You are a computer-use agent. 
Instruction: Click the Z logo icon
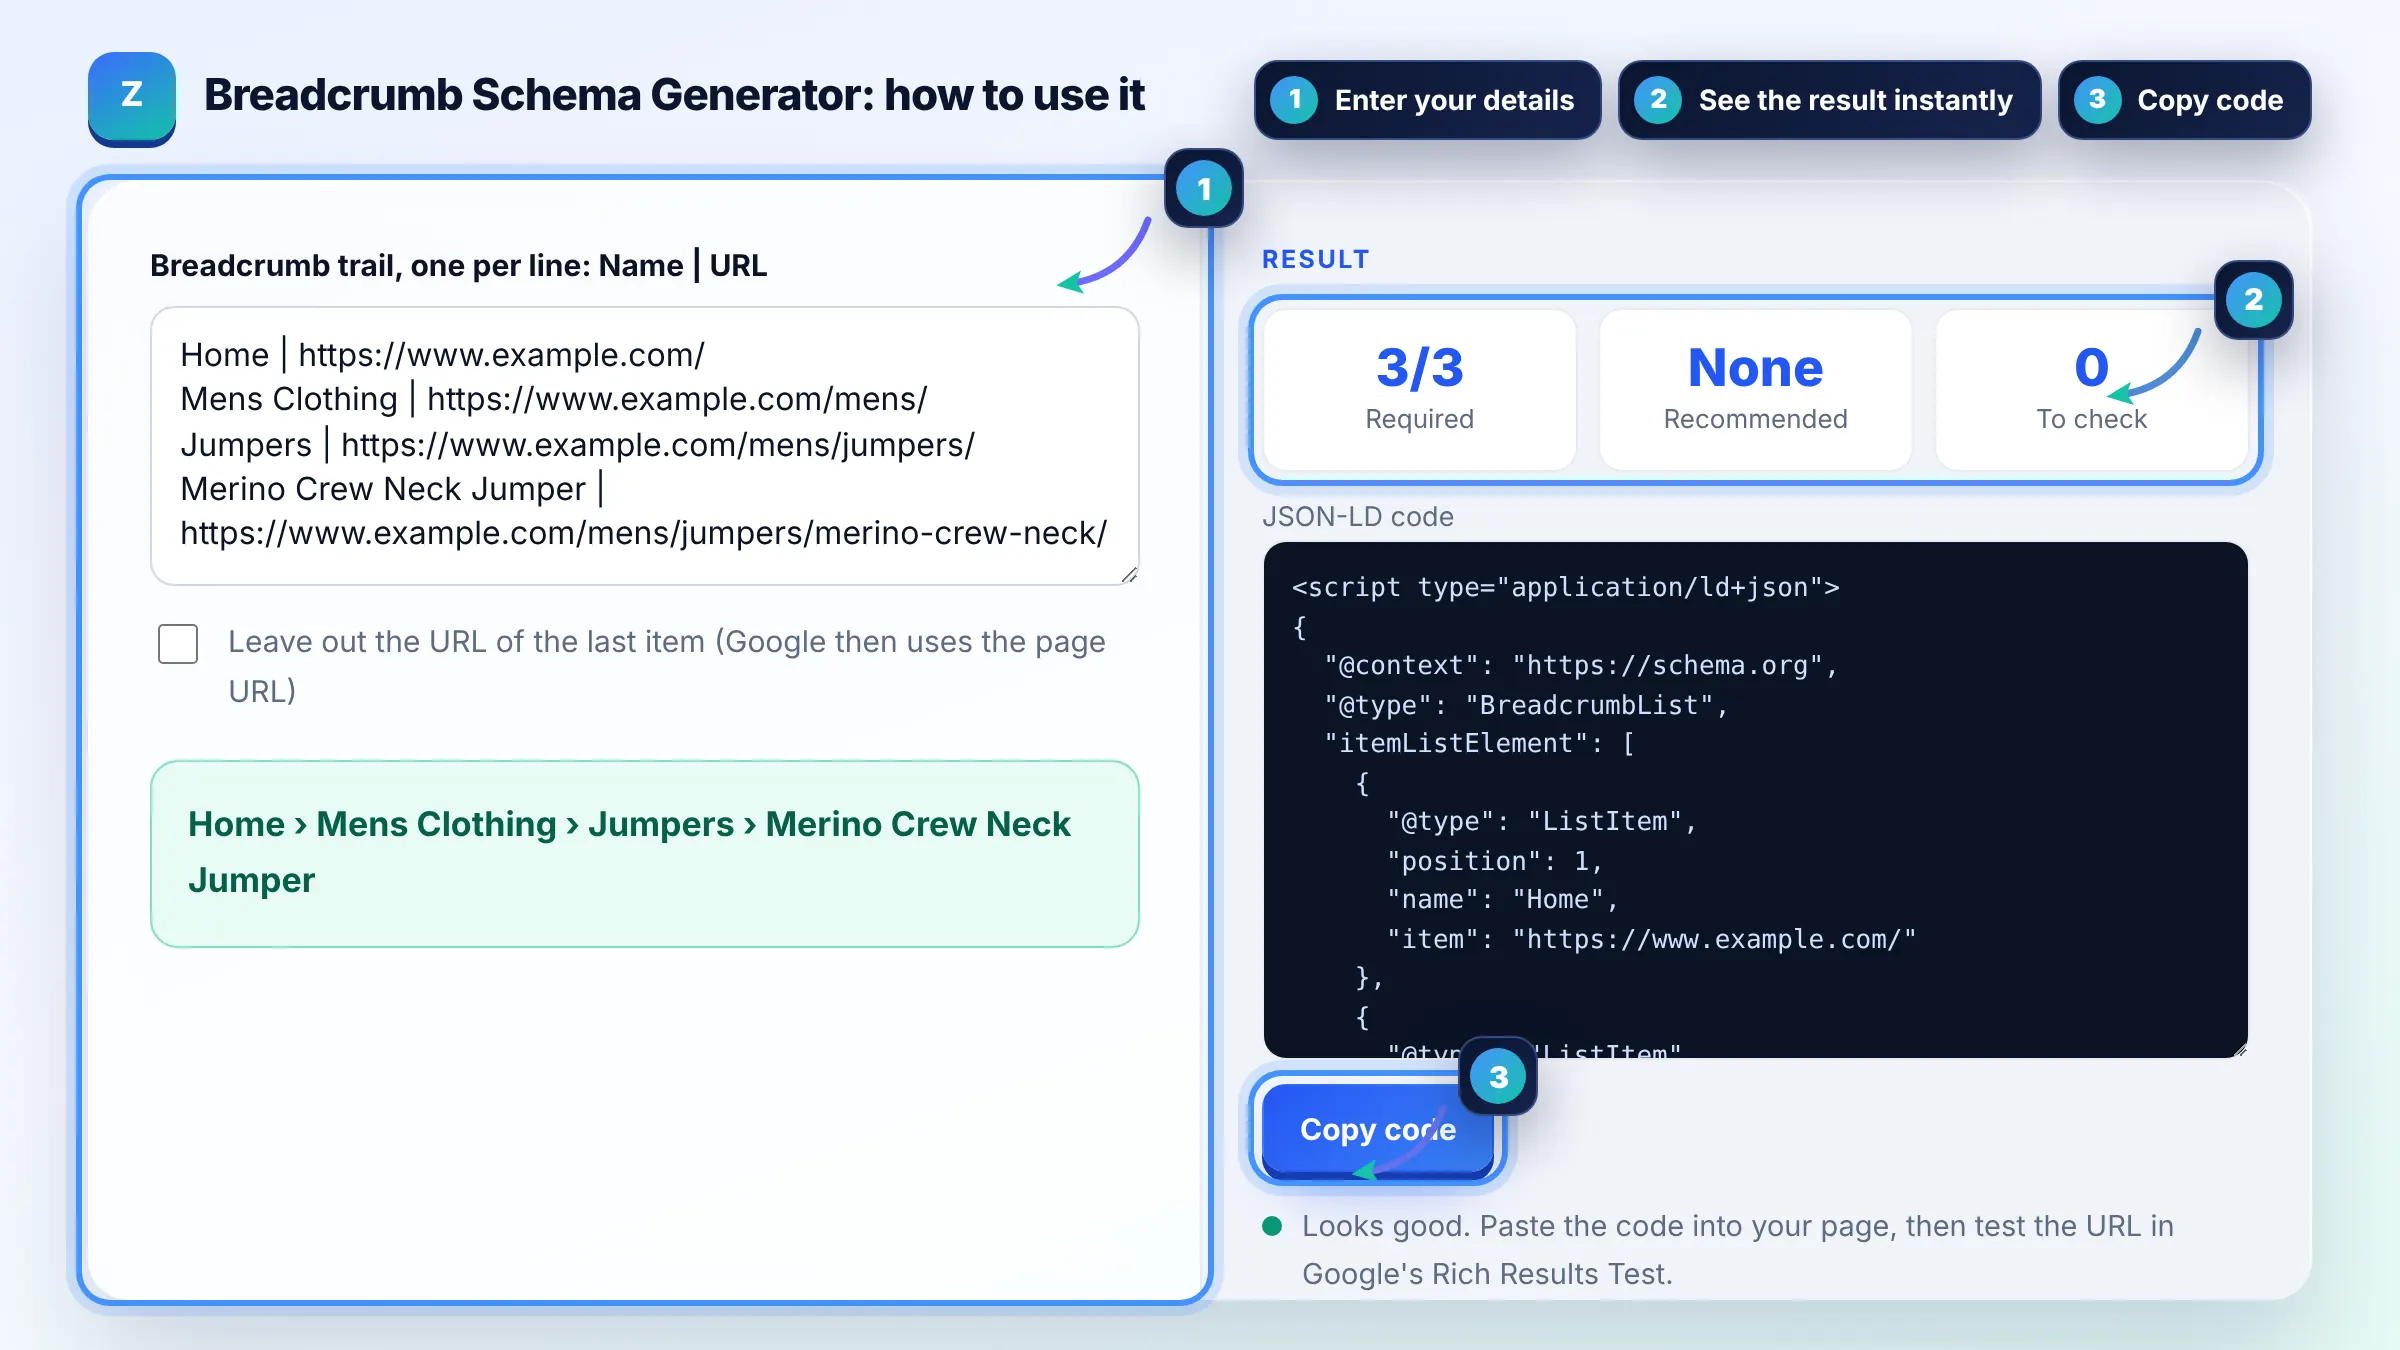(x=132, y=98)
